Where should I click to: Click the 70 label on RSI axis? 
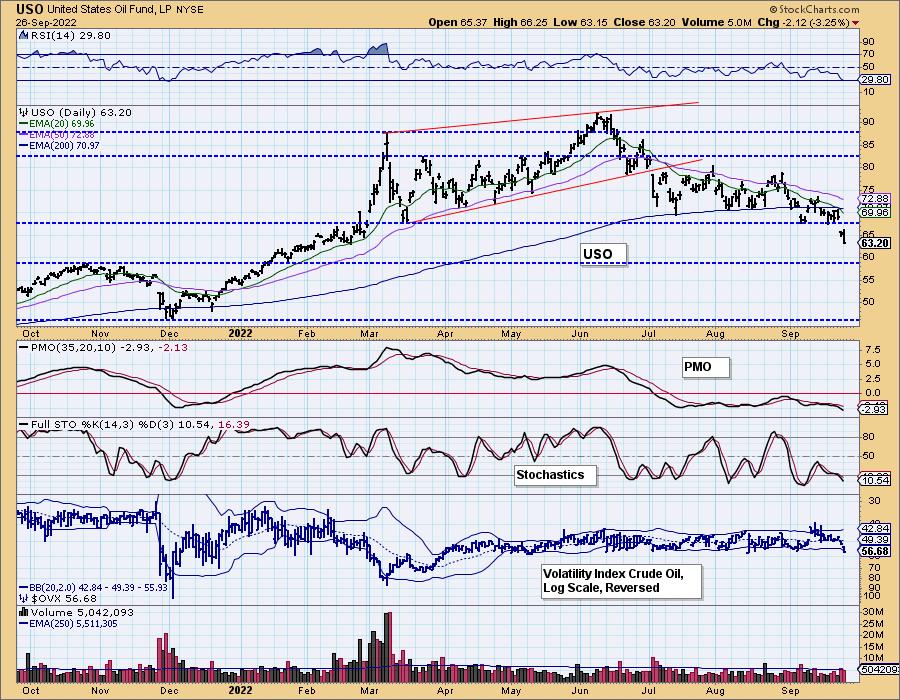pyautogui.click(x=868, y=54)
